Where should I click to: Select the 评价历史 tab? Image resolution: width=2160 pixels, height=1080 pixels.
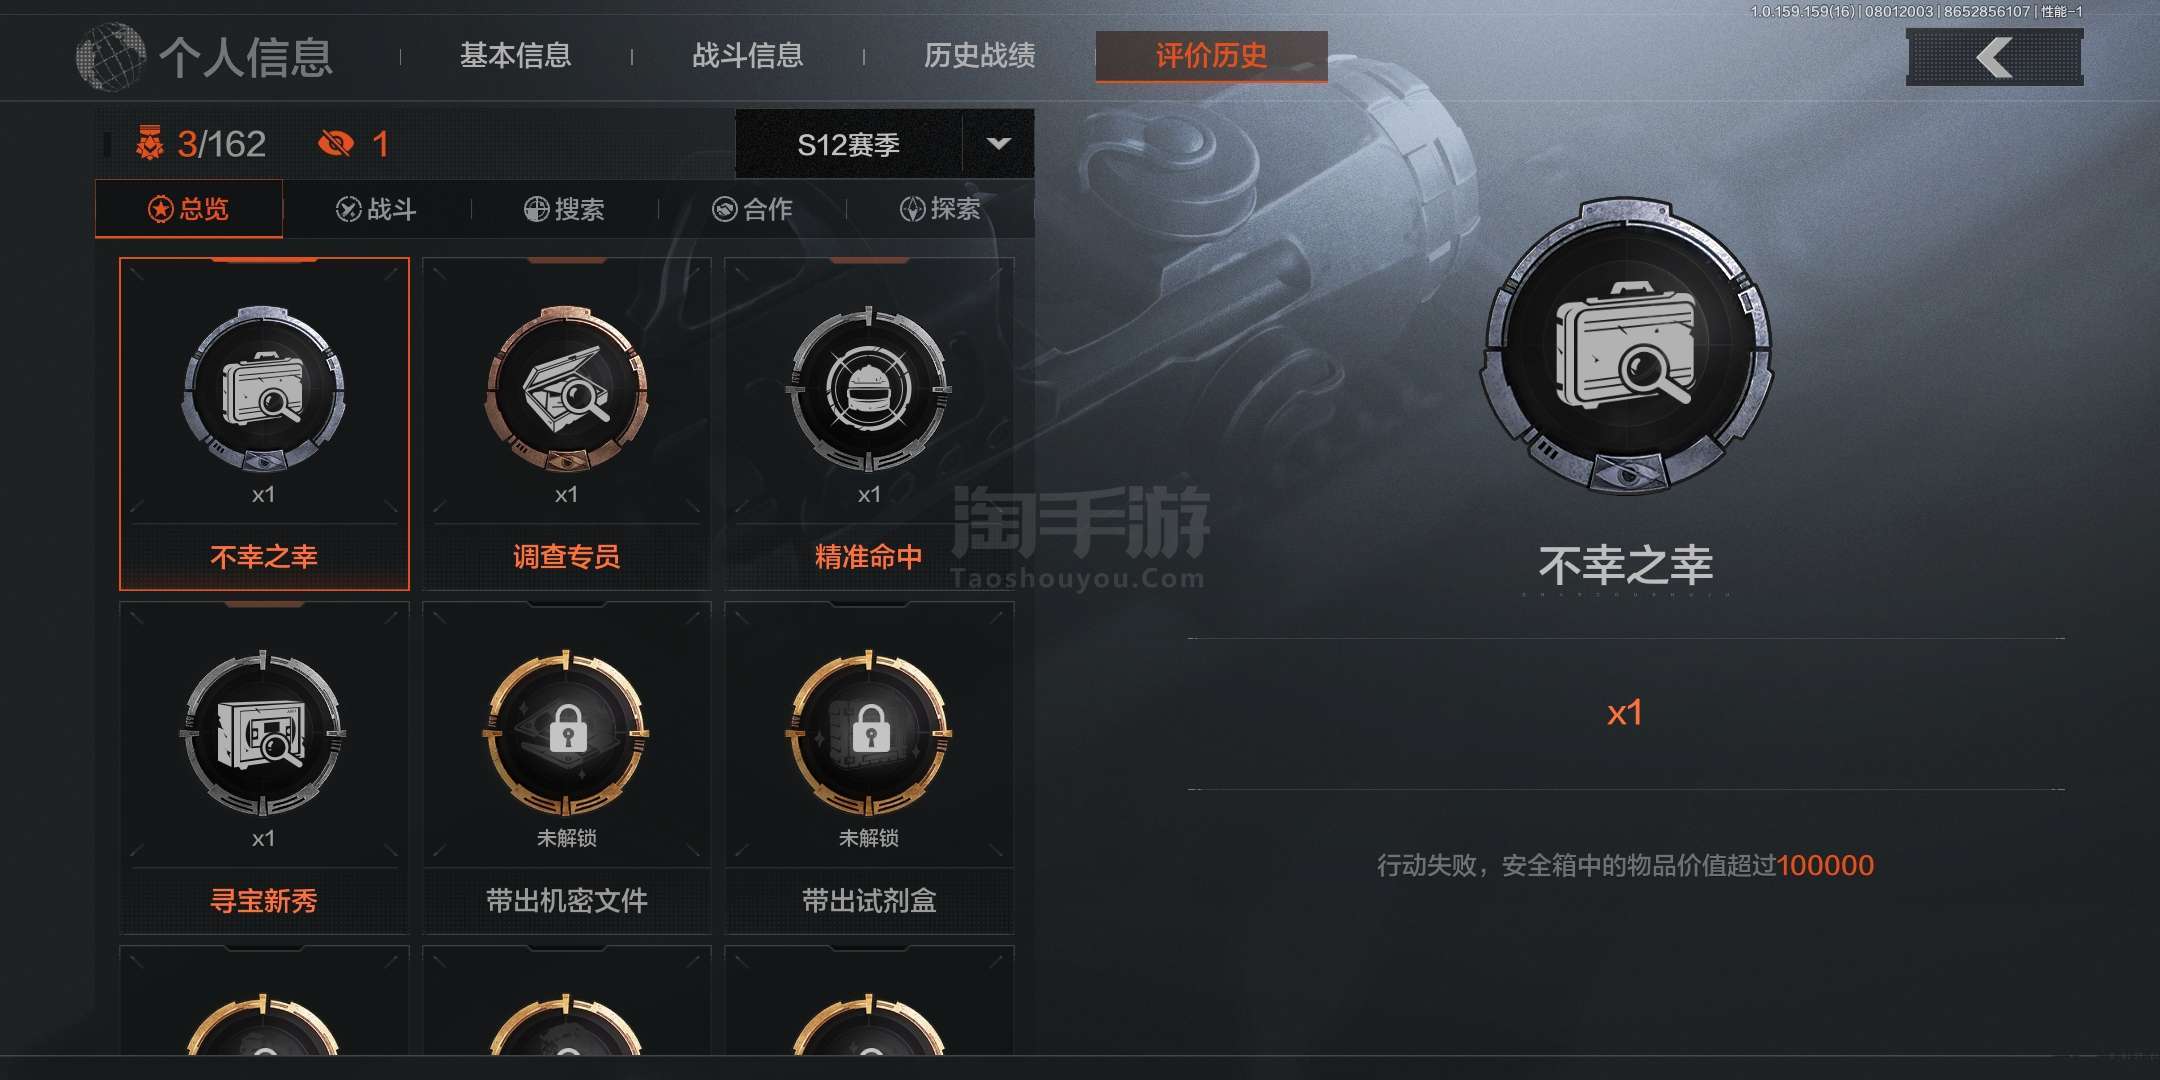pyautogui.click(x=1212, y=56)
